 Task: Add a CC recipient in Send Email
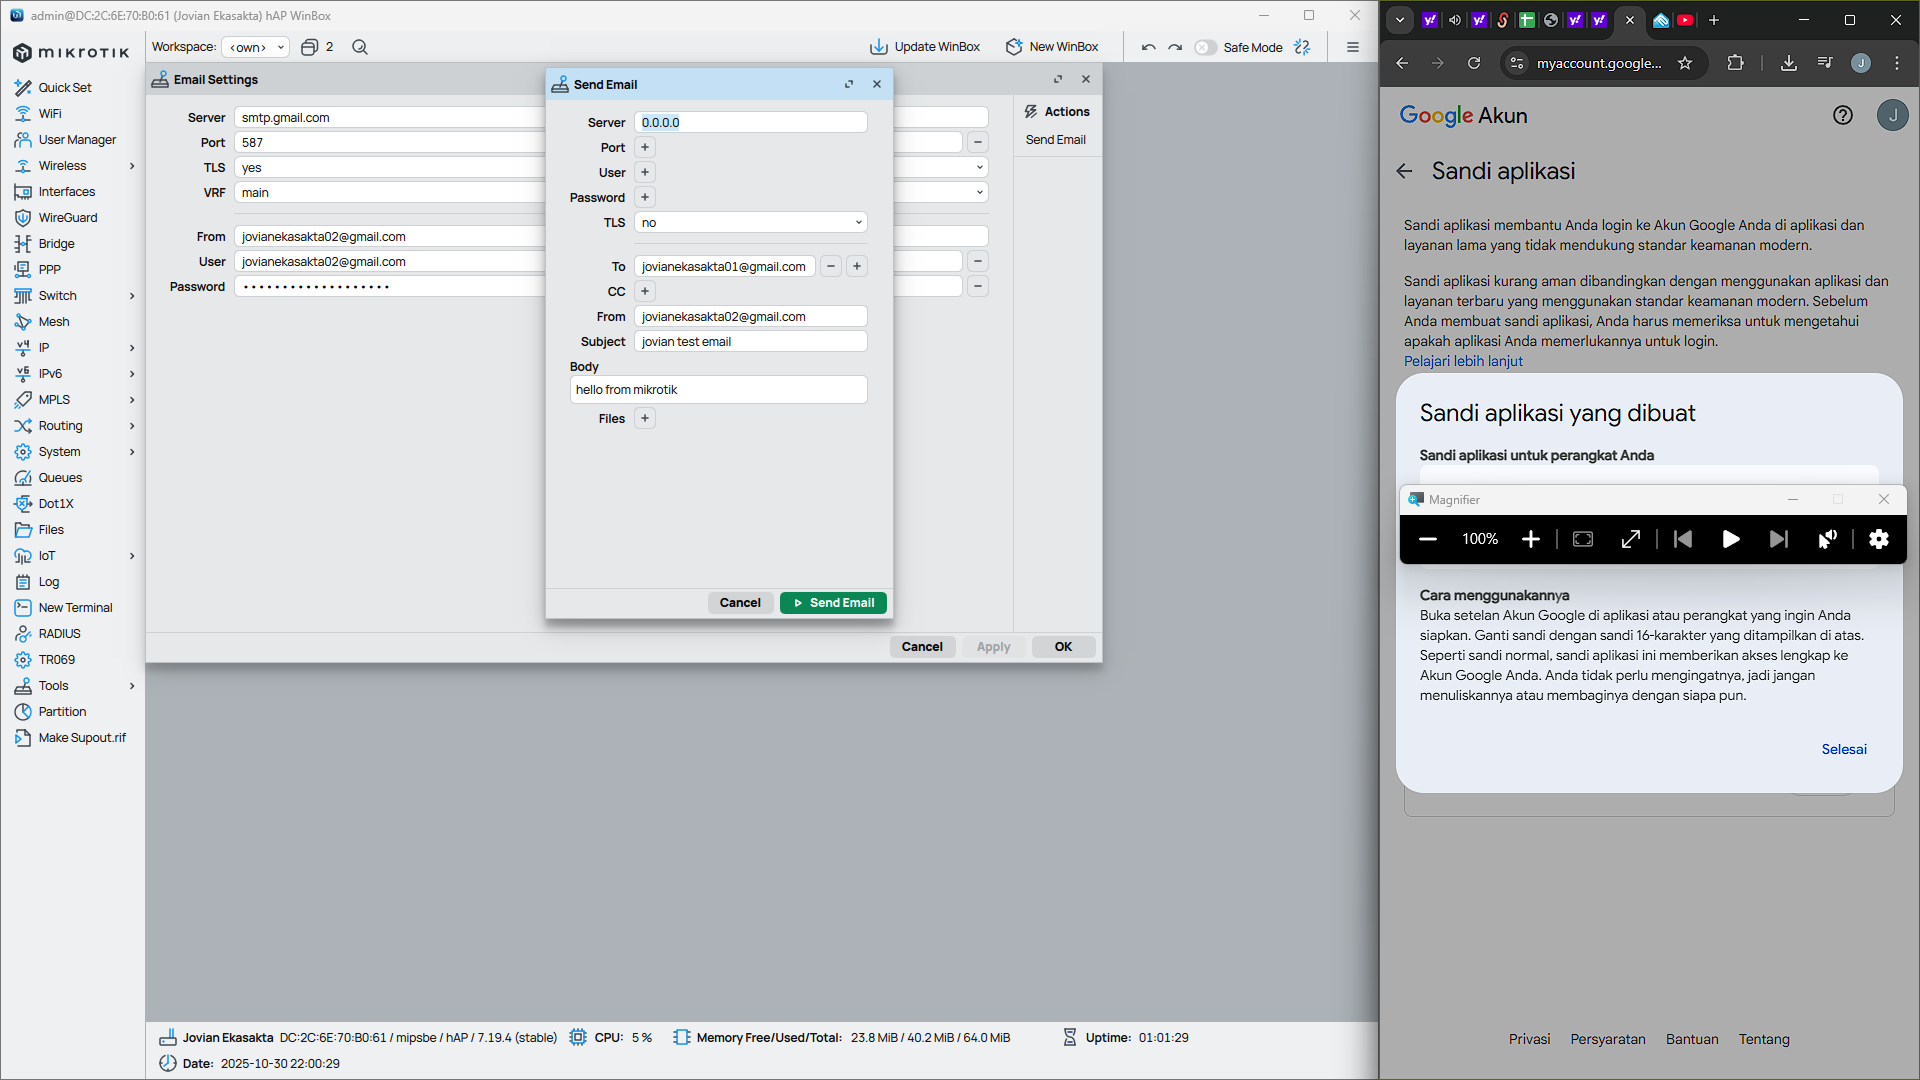click(645, 292)
